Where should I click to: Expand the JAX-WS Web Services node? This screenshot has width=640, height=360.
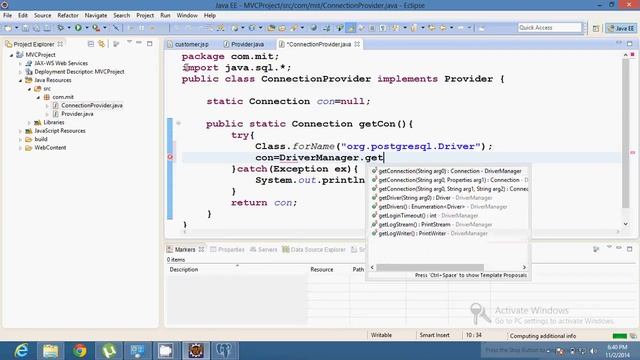point(20,63)
